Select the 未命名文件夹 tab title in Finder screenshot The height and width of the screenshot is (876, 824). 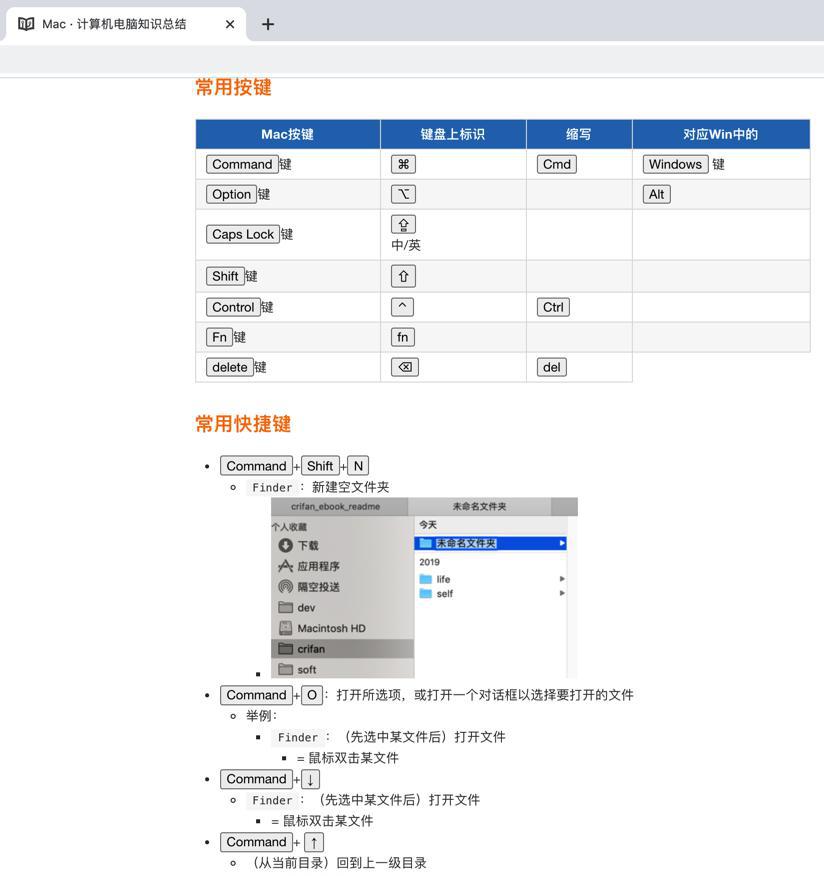coord(479,507)
